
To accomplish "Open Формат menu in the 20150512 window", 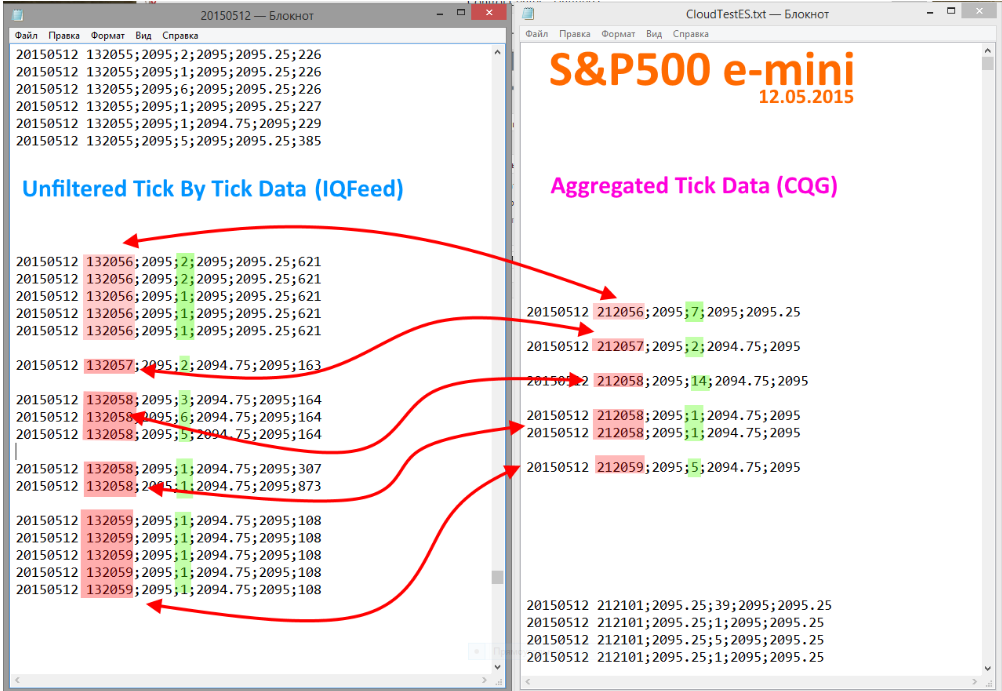I will (x=107, y=36).
